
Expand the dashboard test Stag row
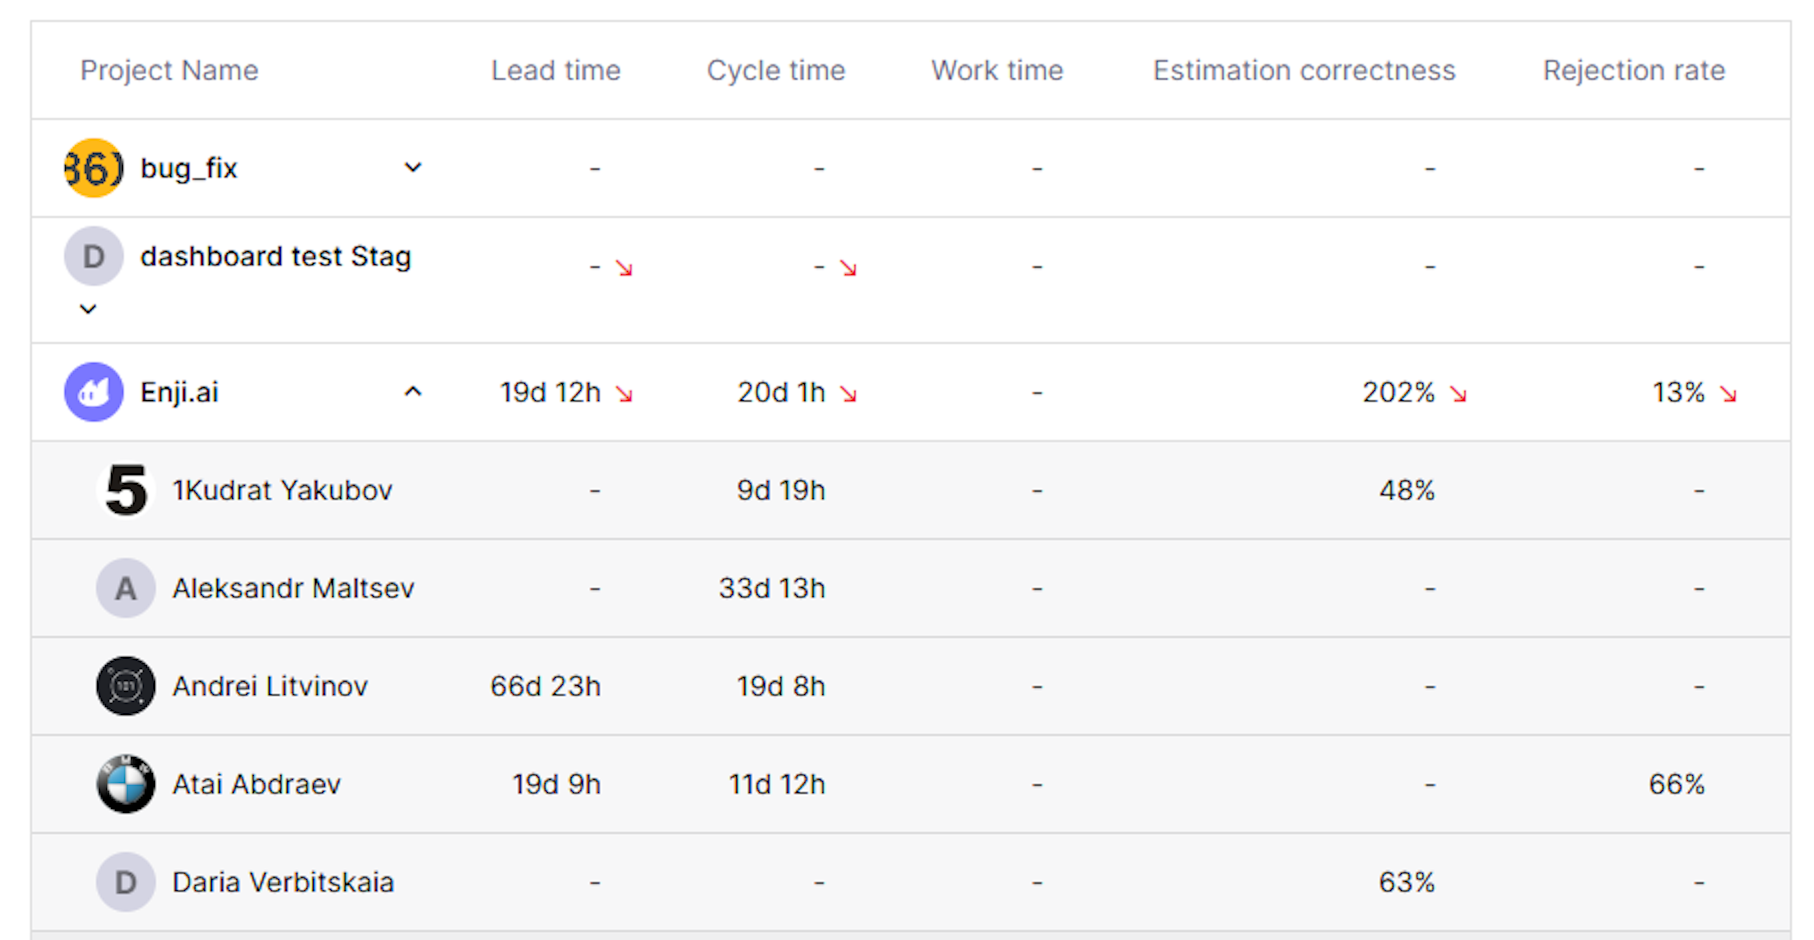[x=88, y=309]
